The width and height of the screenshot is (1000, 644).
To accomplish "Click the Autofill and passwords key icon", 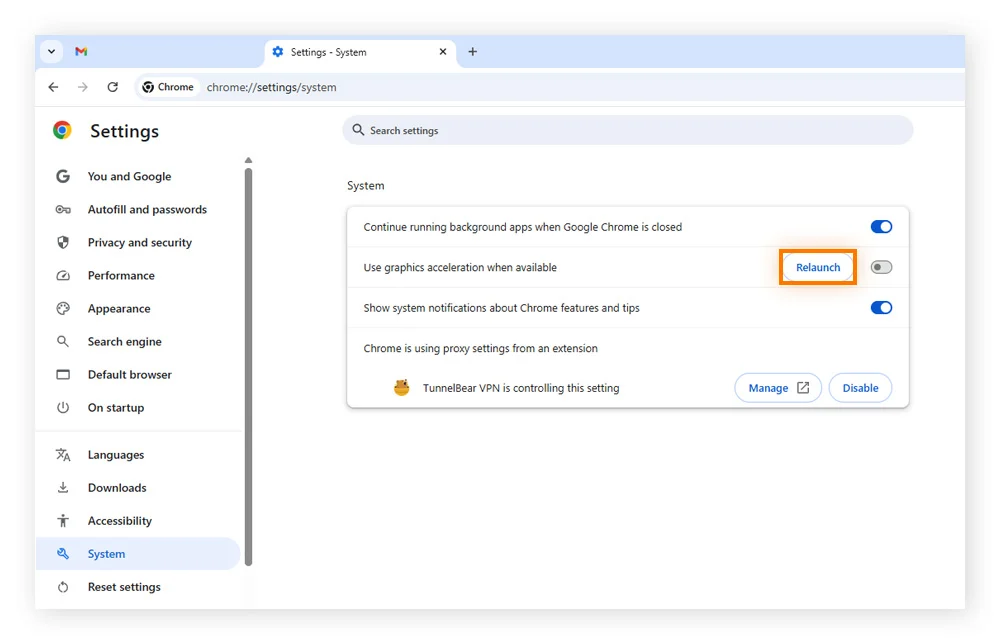I will (x=63, y=210).
